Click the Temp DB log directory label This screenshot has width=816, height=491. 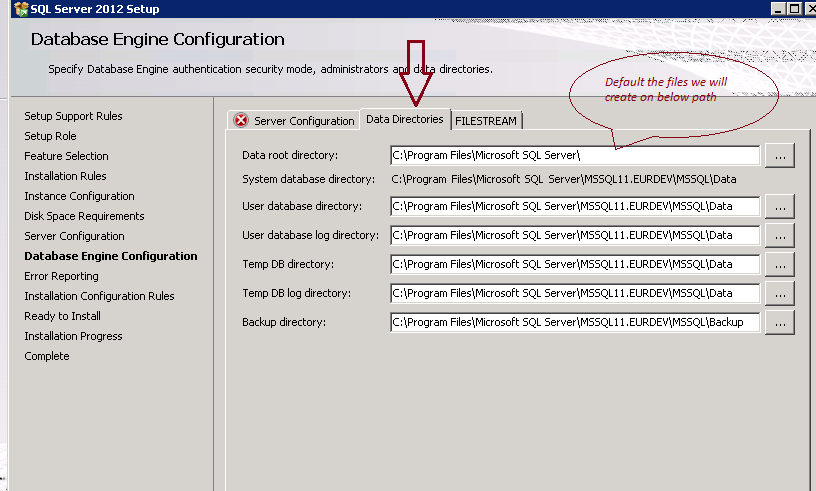point(297,293)
